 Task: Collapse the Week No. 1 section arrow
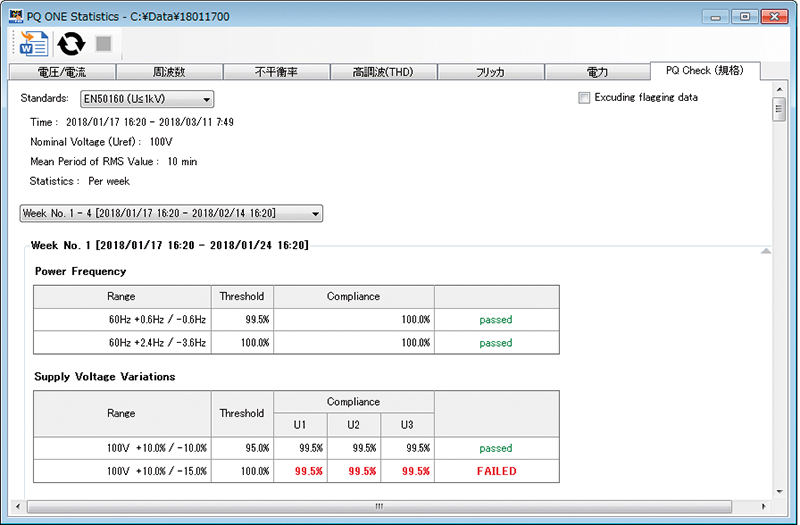(765, 251)
